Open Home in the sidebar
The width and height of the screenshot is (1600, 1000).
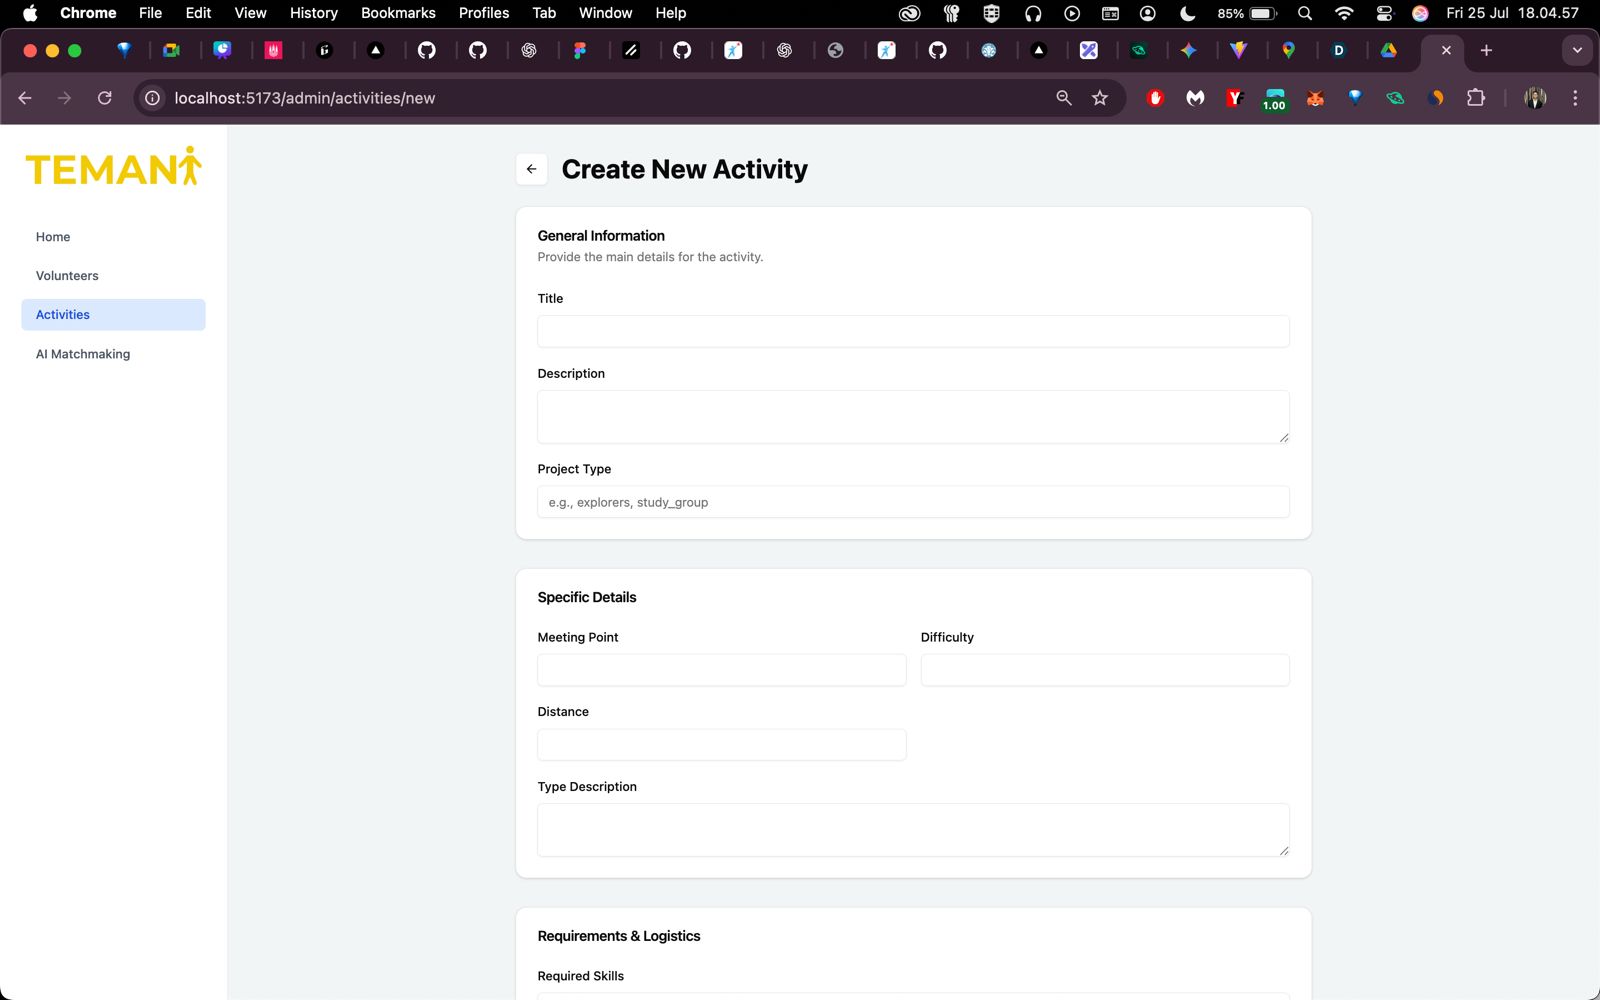tap(113, 237)
